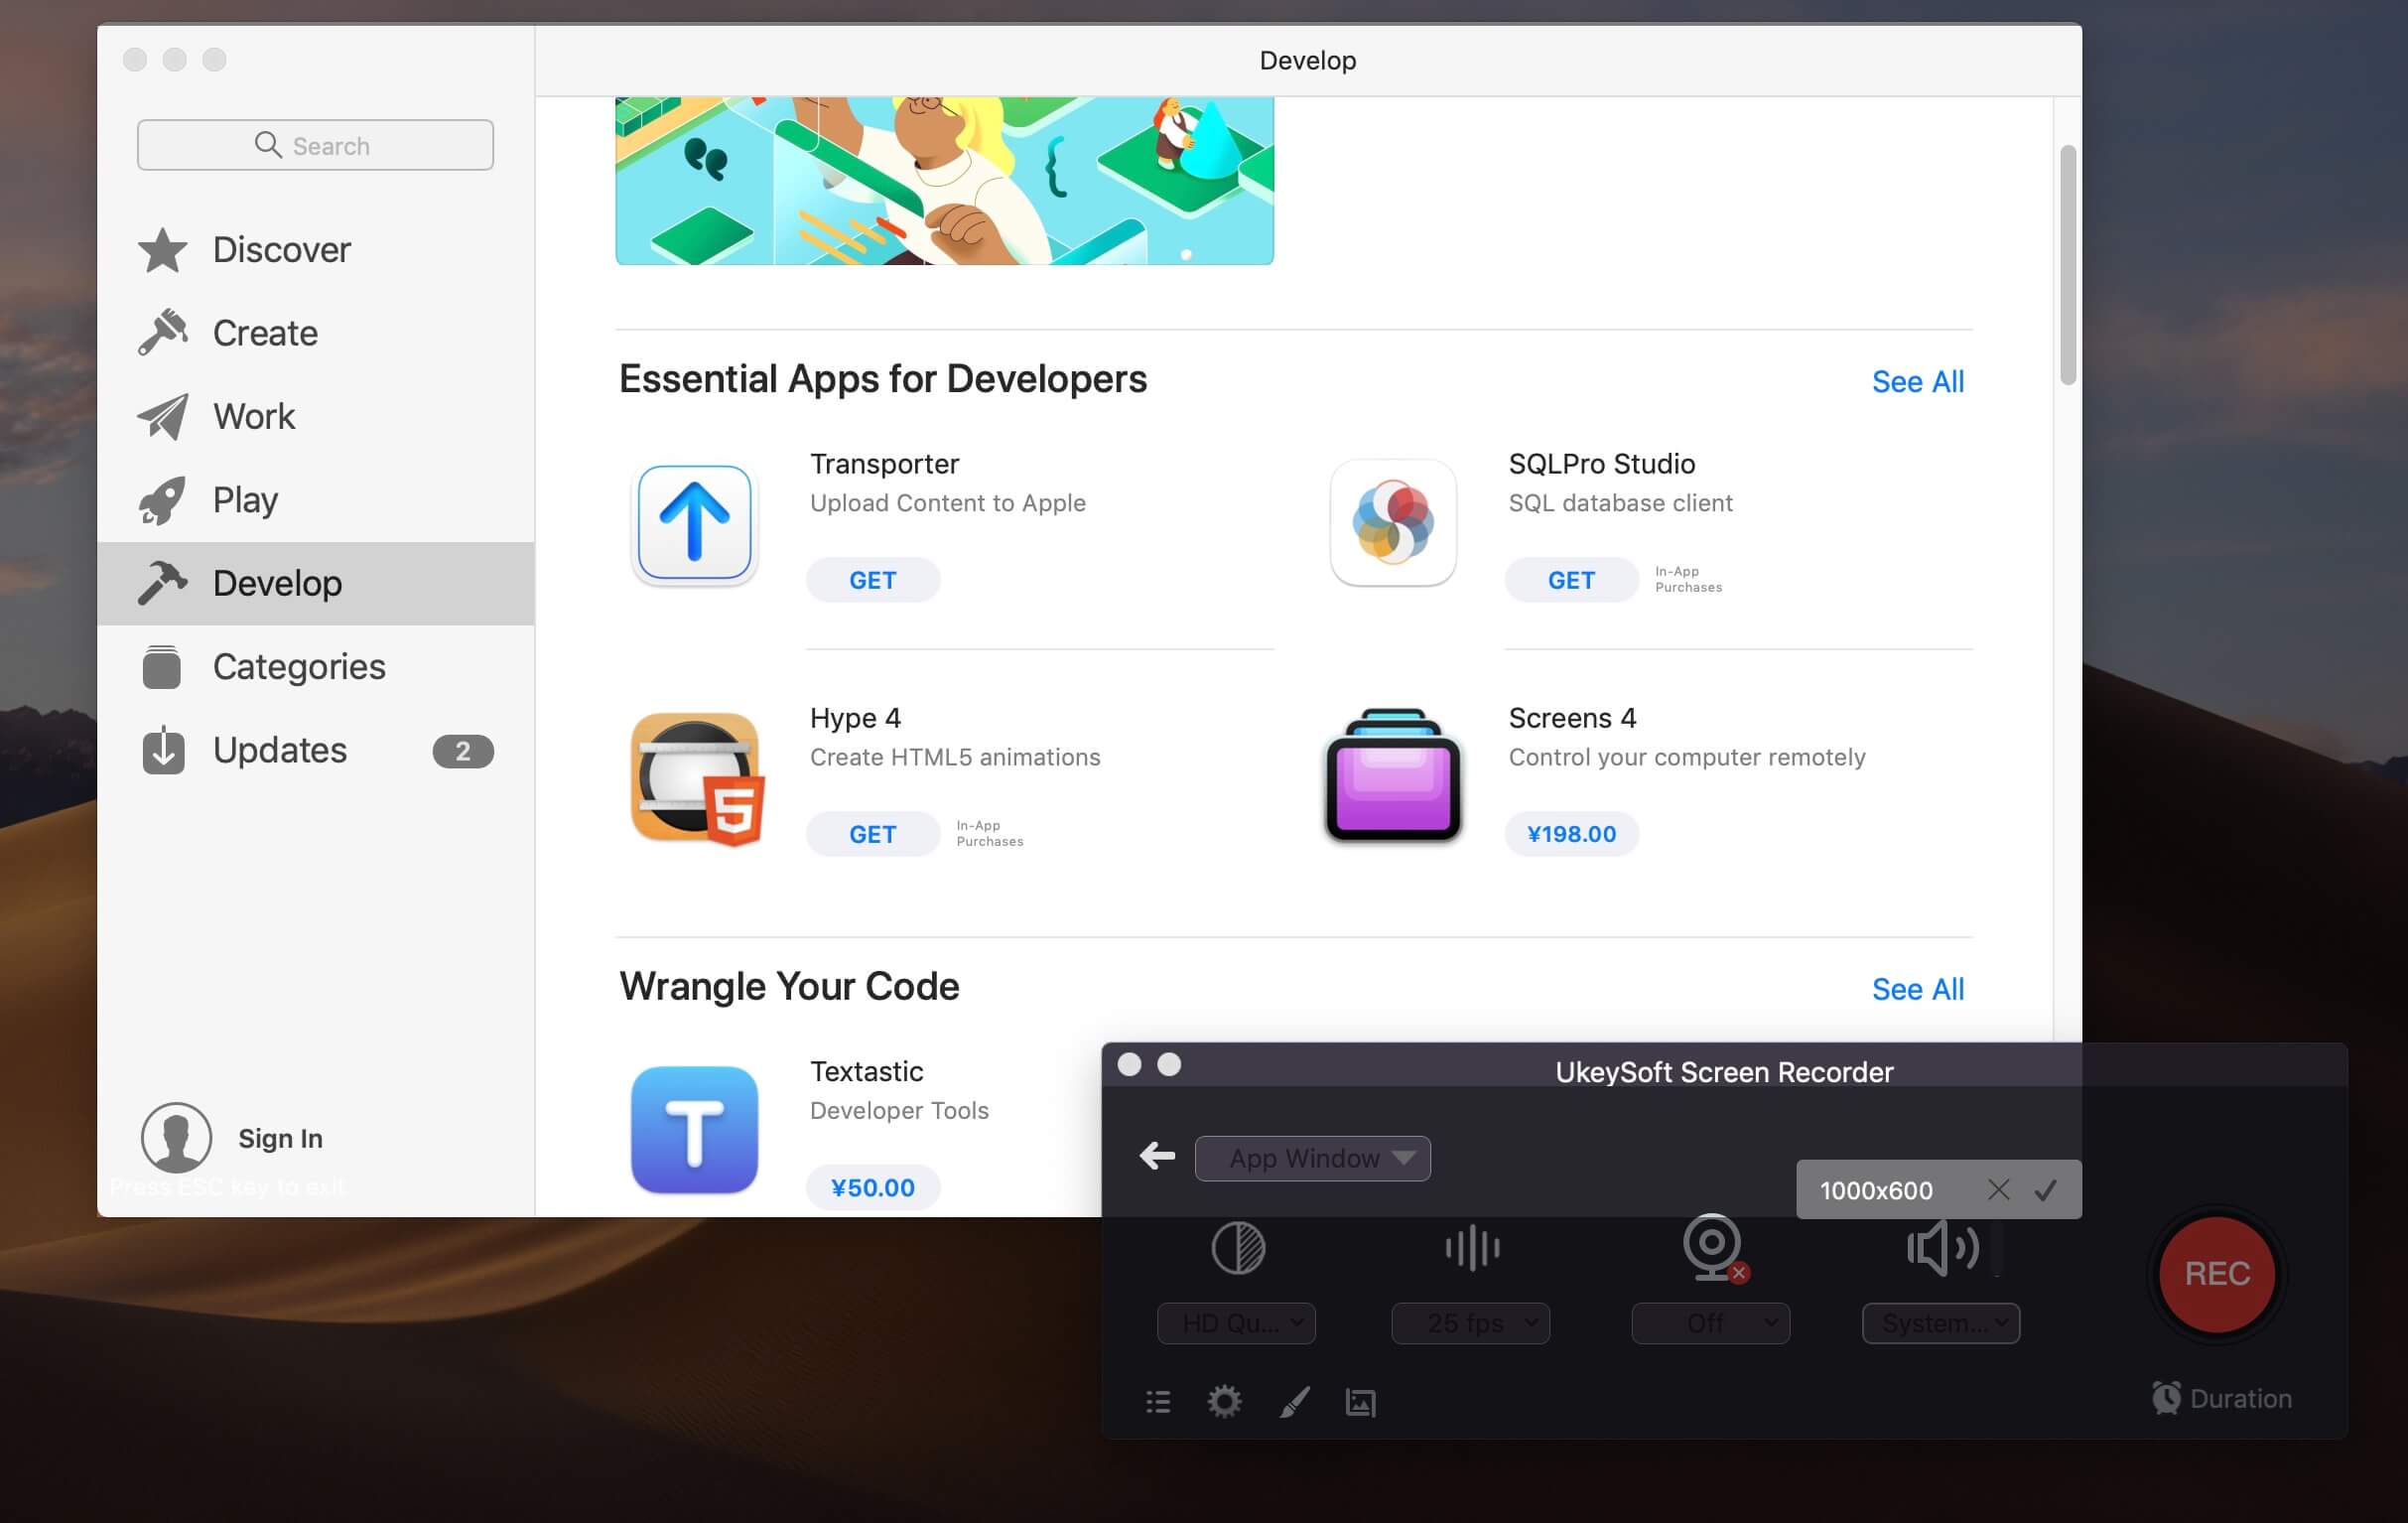Open the webcam Off dropdown
The image size is (2408, 1523).
1710,1323
